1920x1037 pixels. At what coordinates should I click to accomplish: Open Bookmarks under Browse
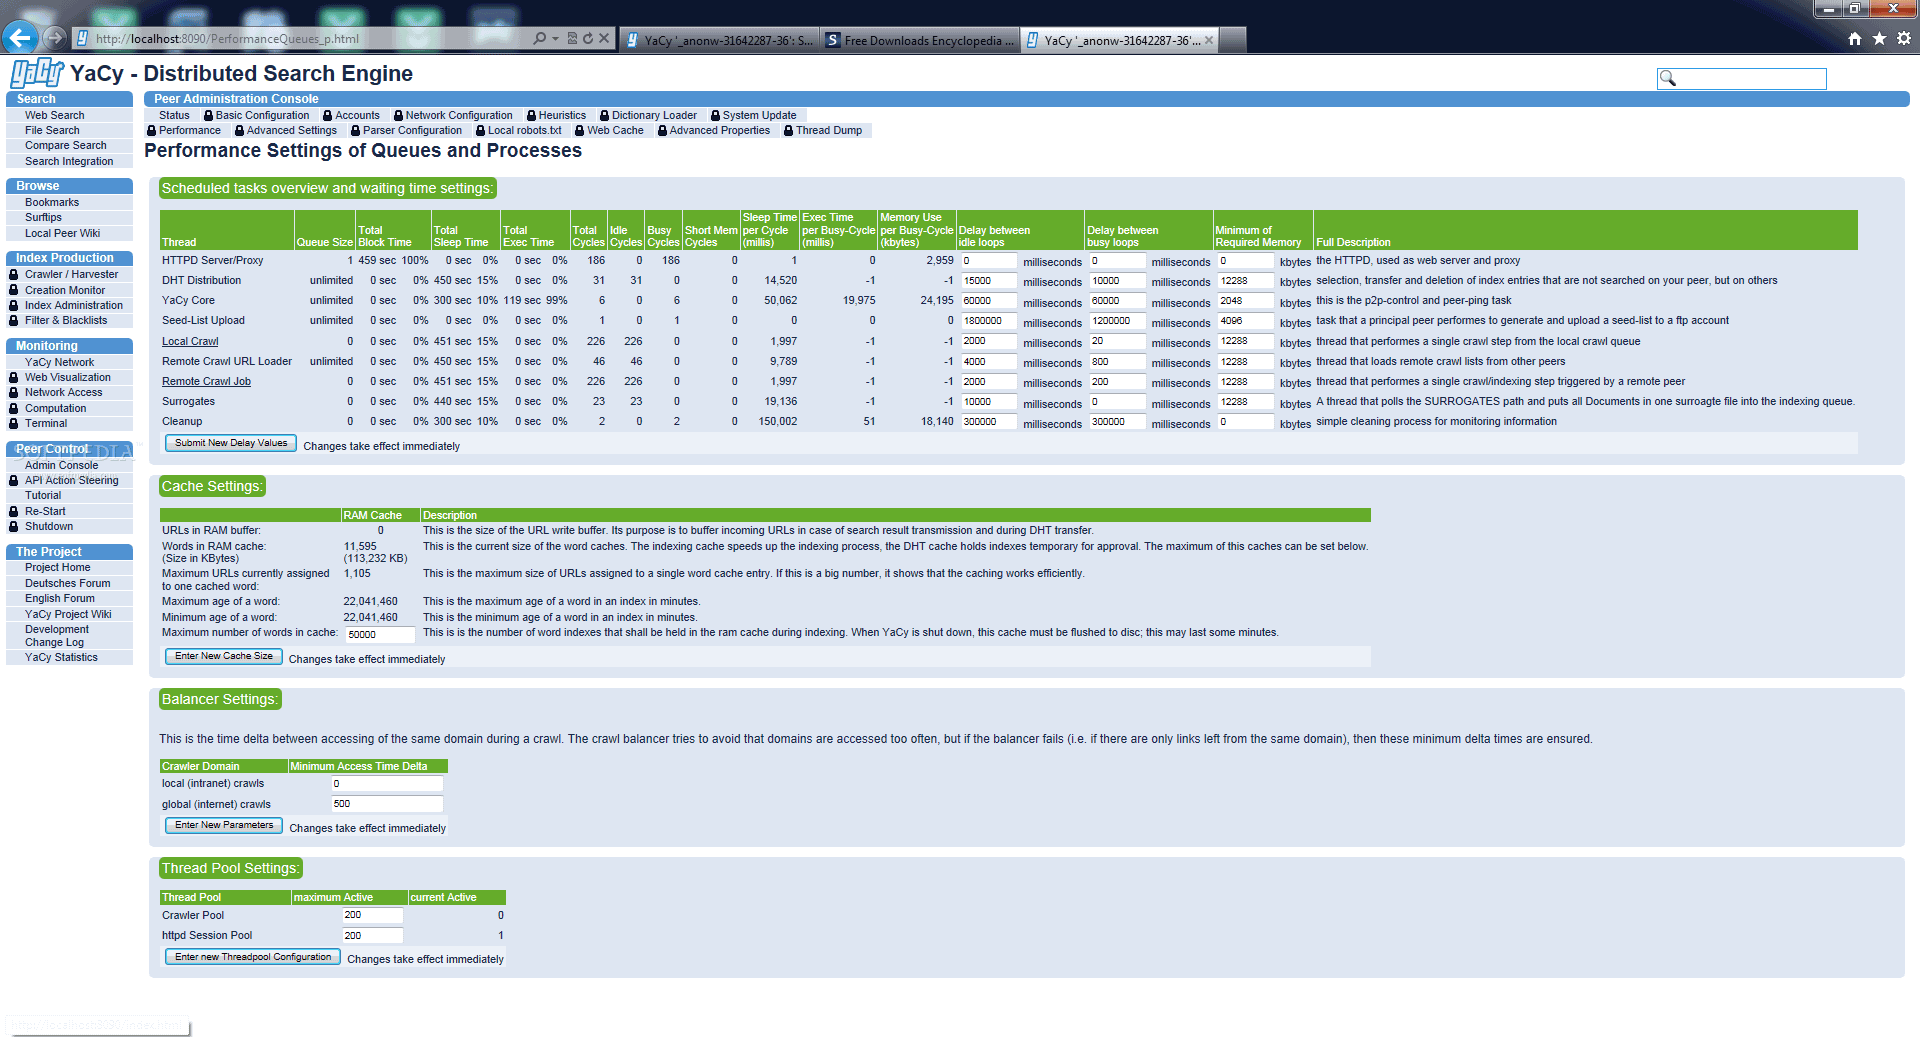(52, 203)
